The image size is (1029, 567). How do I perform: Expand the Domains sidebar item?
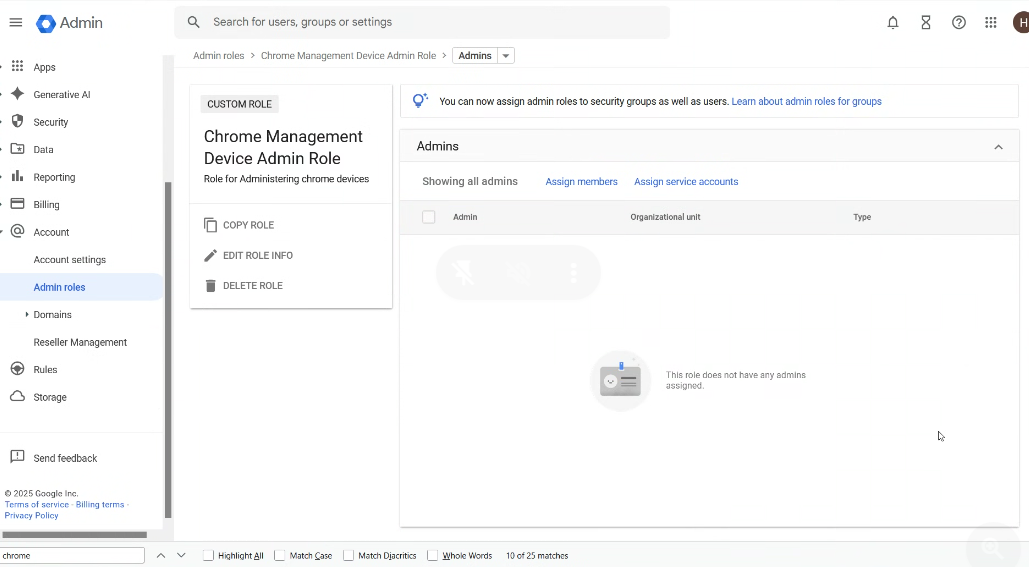(26, 315)
